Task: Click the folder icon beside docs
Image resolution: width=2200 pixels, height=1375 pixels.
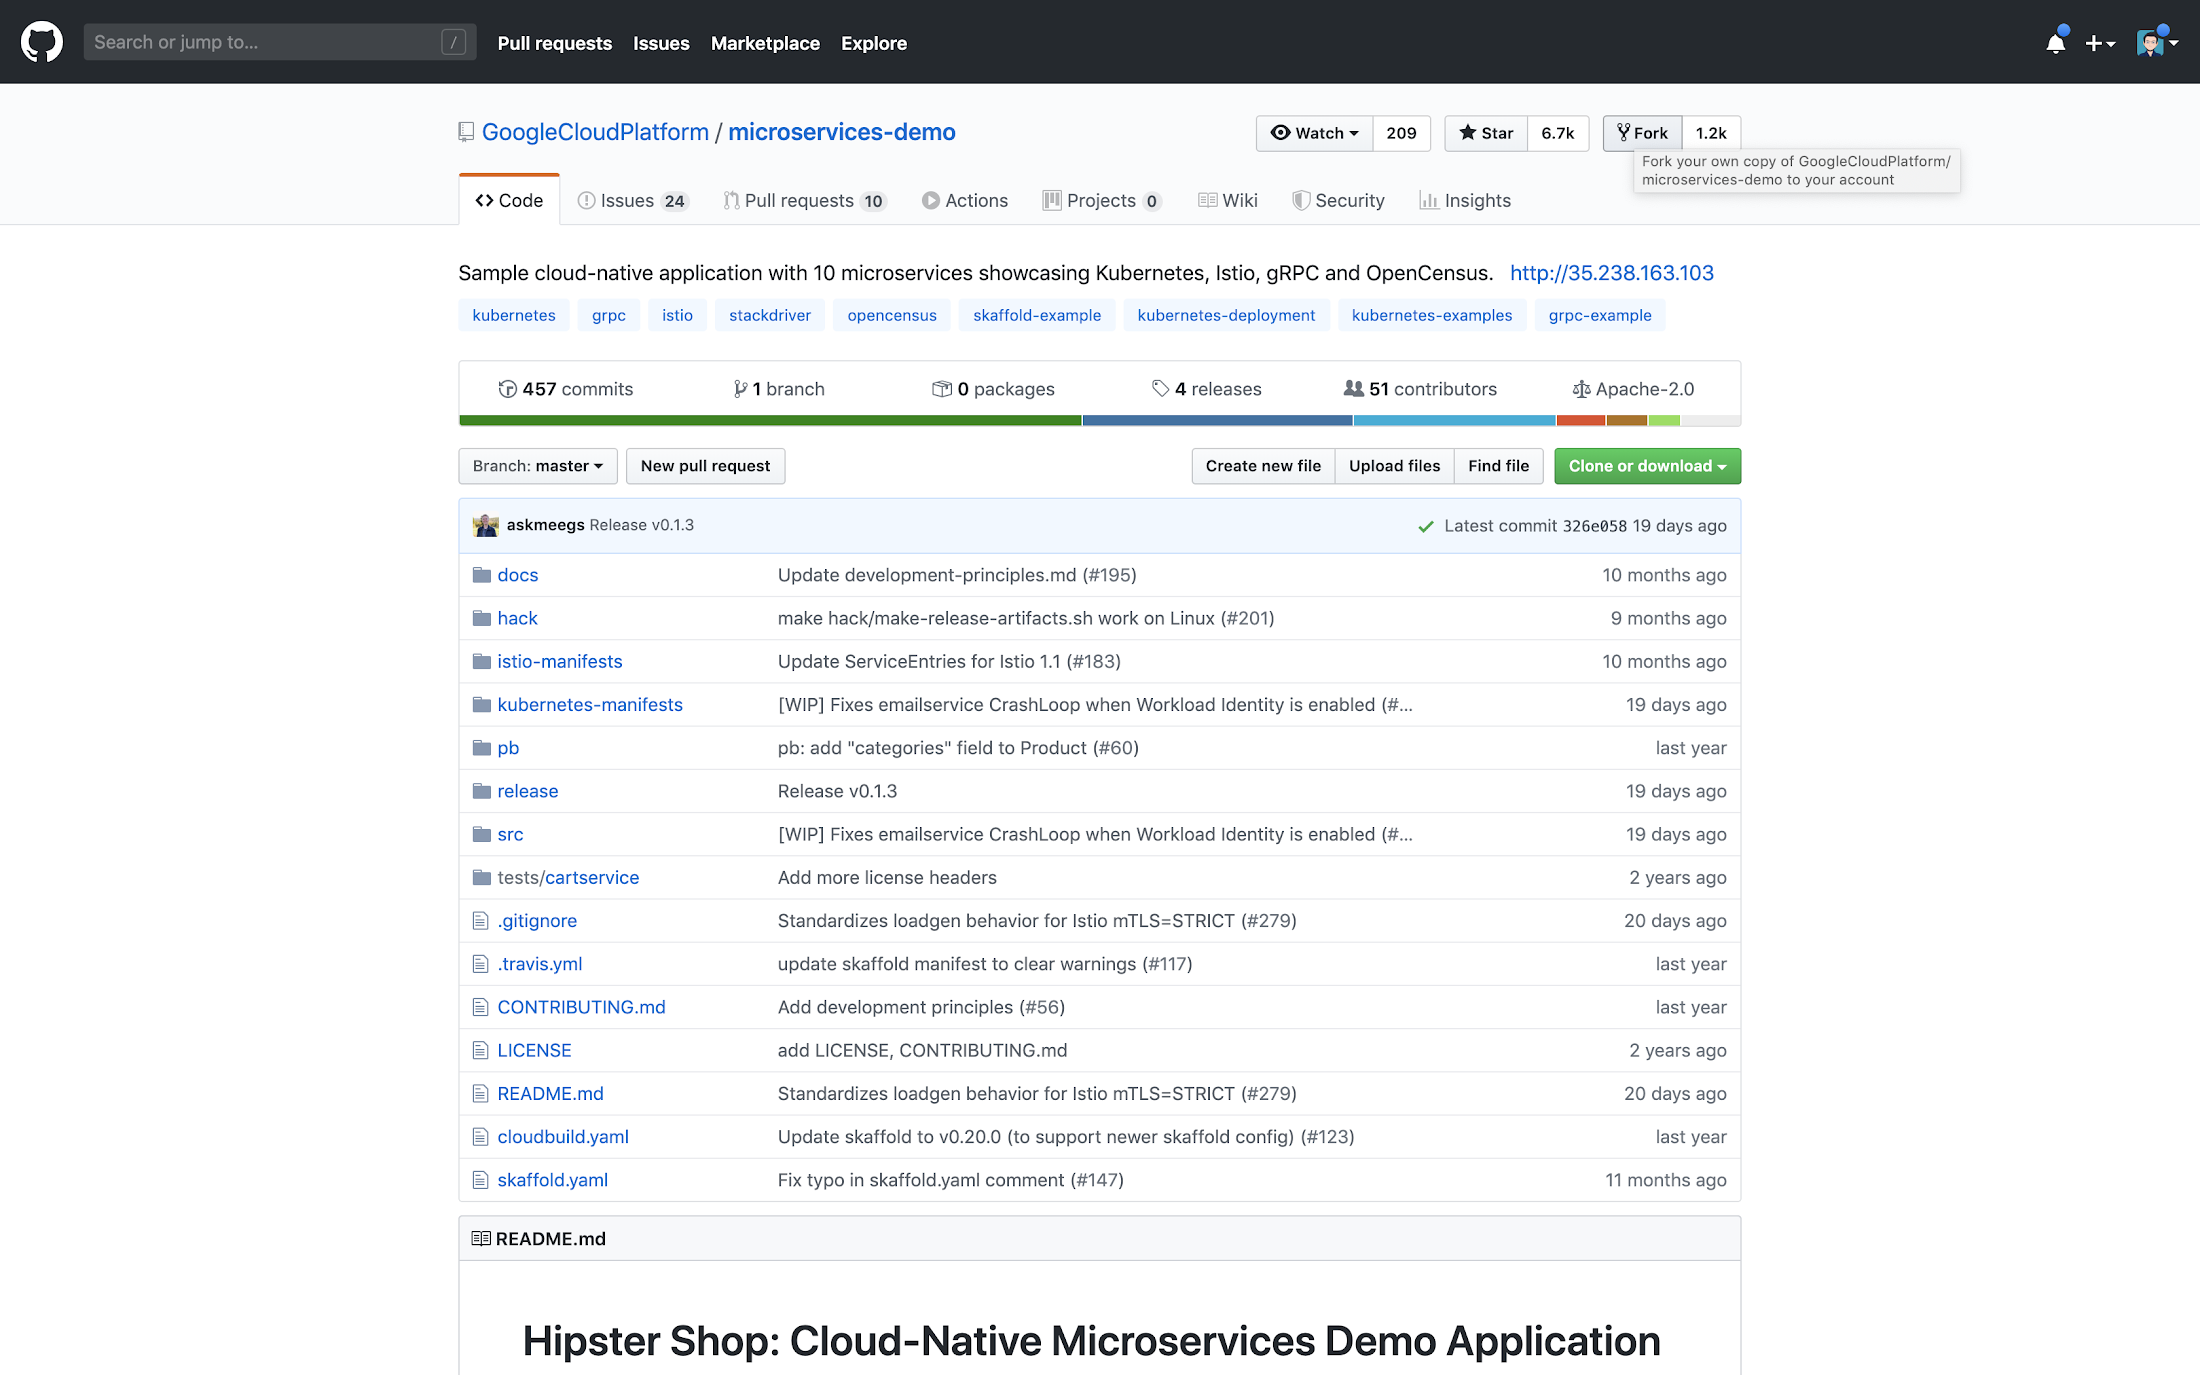Action: [482, 575]
